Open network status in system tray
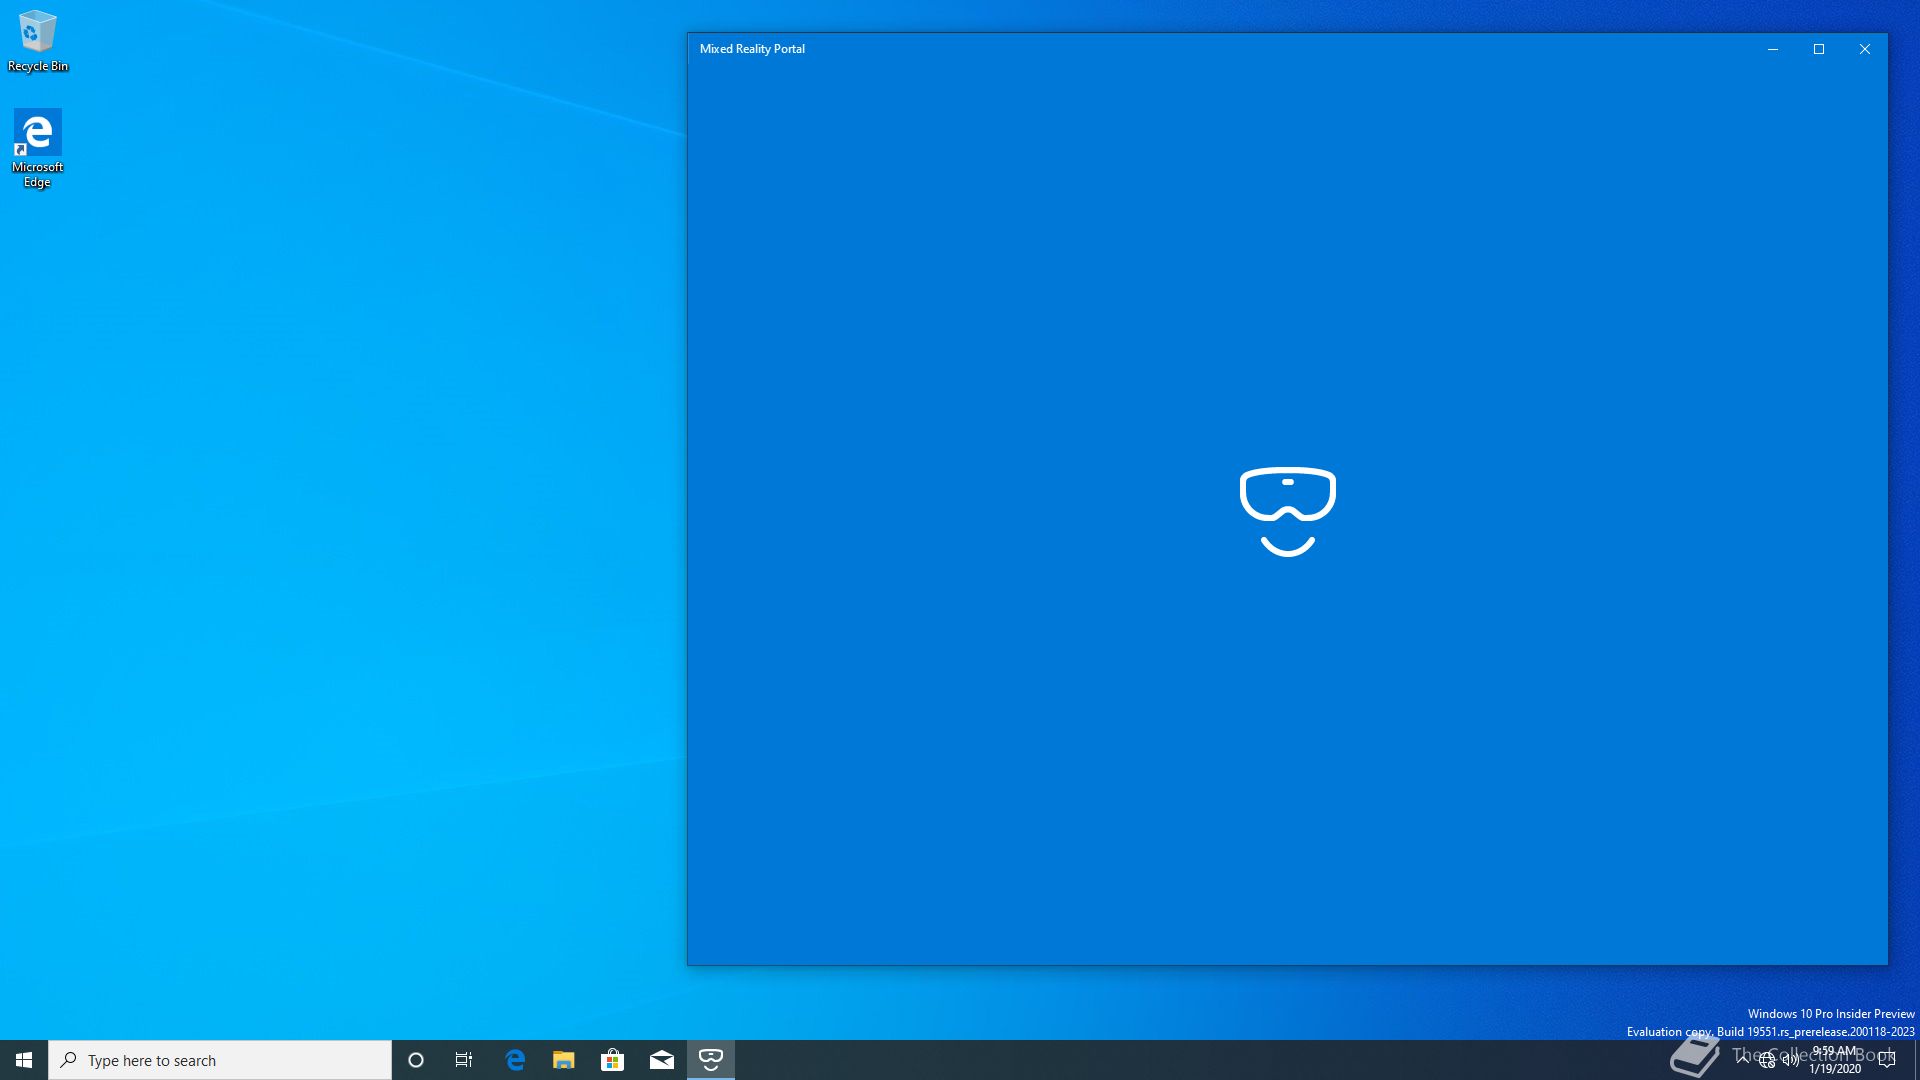 coord(1767,1060)
